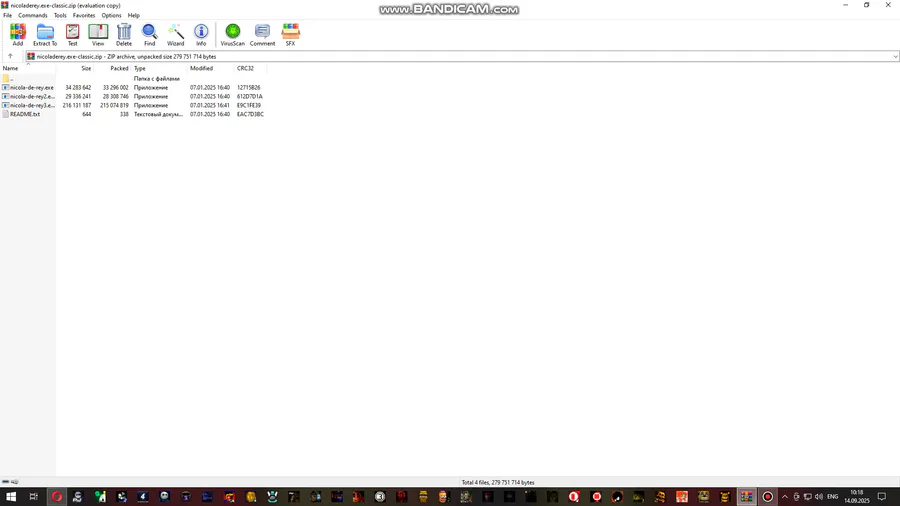Click the nicola-de-rey.exe file icon
The image size is (900, 506).
pyautogui.click(x=6, y=88)
